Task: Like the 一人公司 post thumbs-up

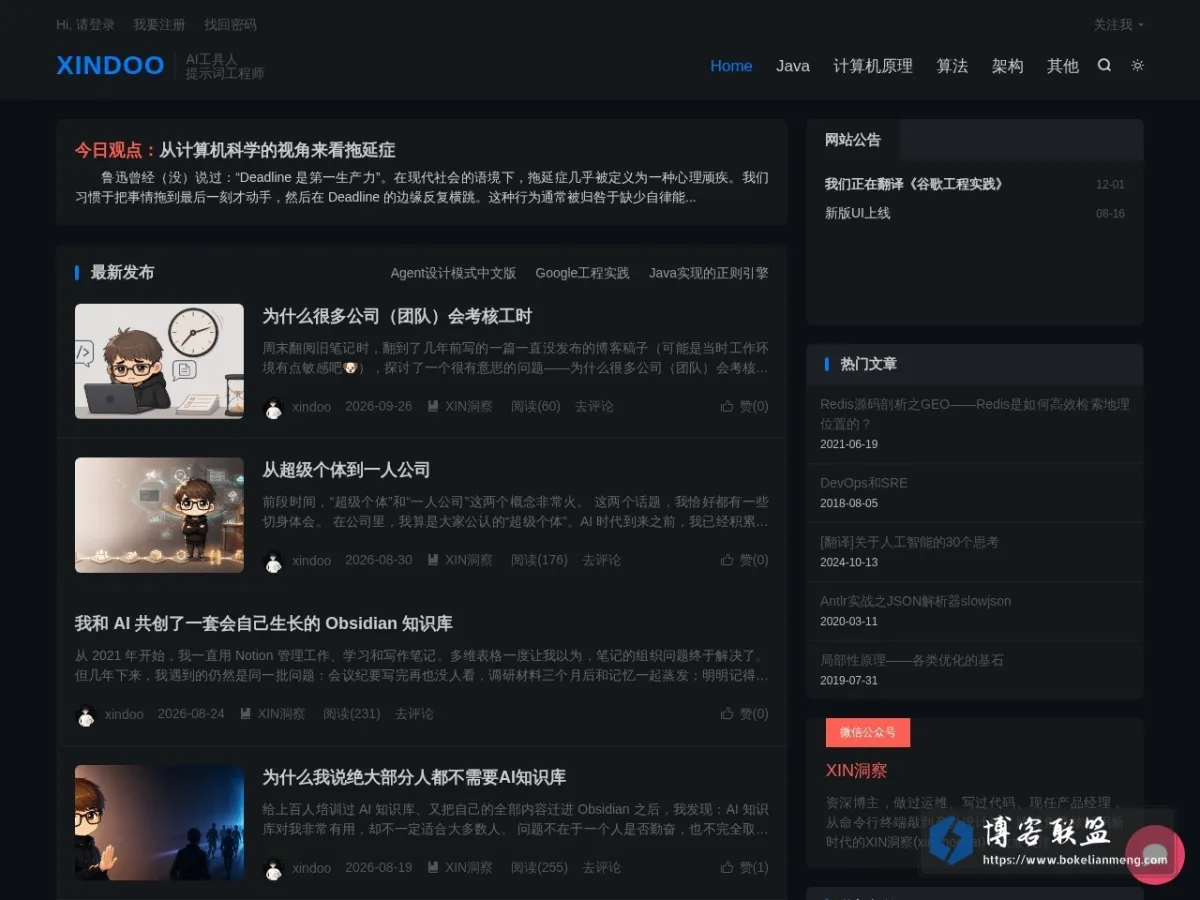Action: point(744,560)
